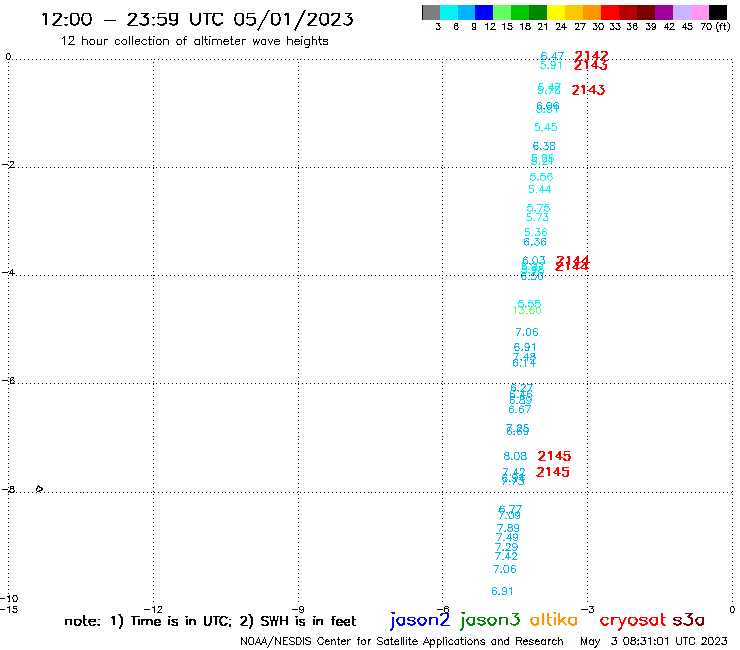
Task: Click the red 2145 time next to 8.08
Action: [x=555, y=456]
